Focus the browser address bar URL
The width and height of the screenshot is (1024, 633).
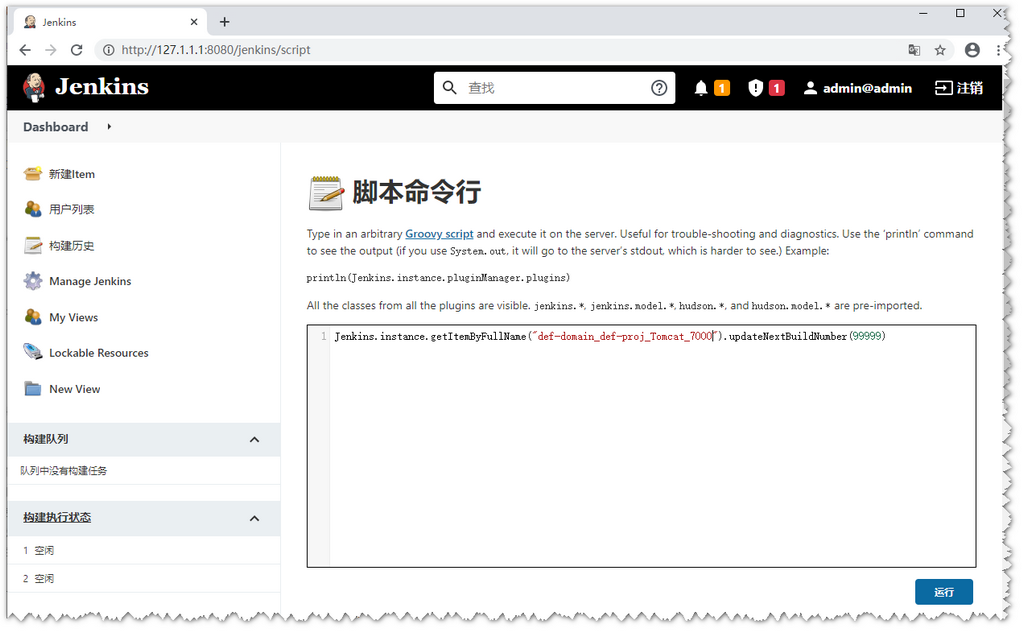tap(216, 50)
